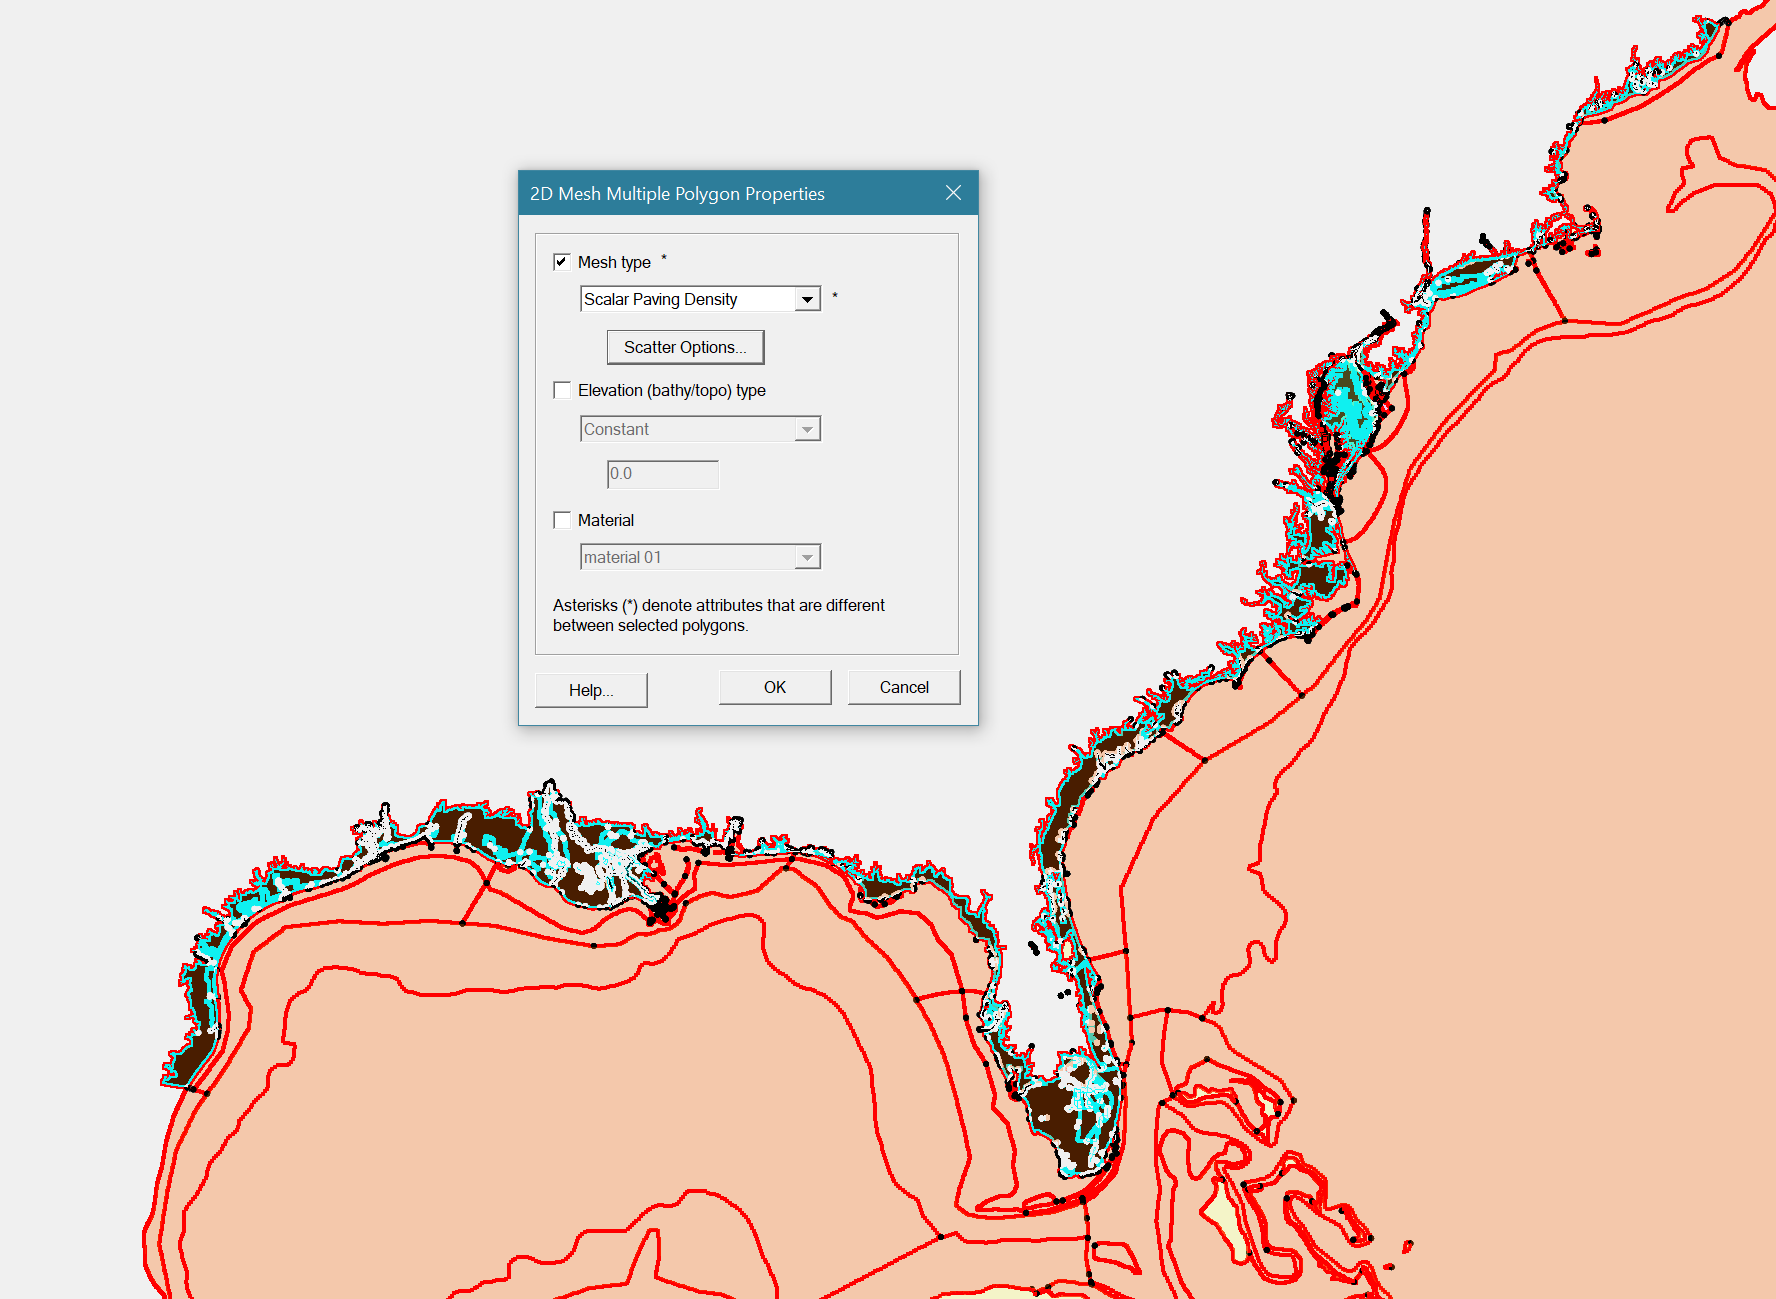Viewport: 1776px width, 1299px height.
Task: Open the Scalar Paving Density dropdown
Action: click(x=807, y=299)
